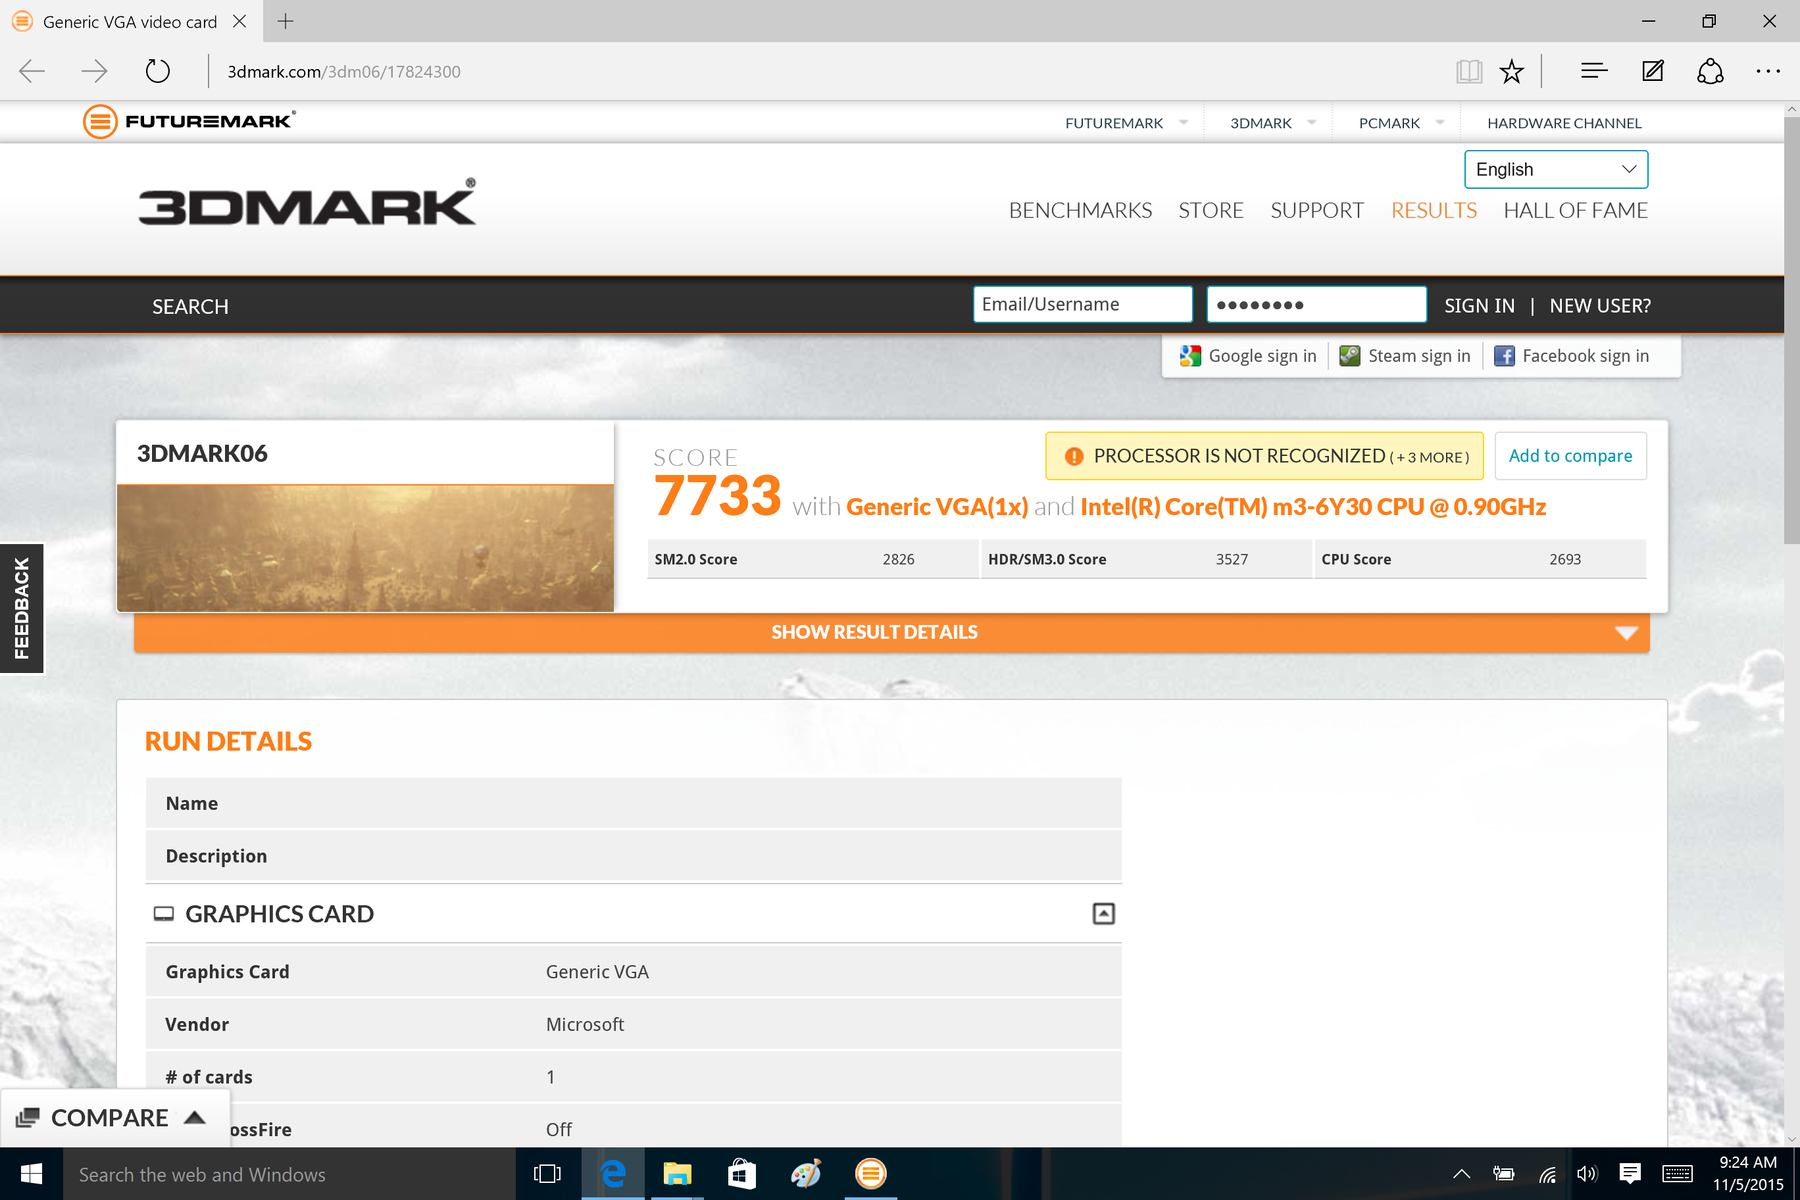Open the Edge Hub icon

coord(1594,71)
